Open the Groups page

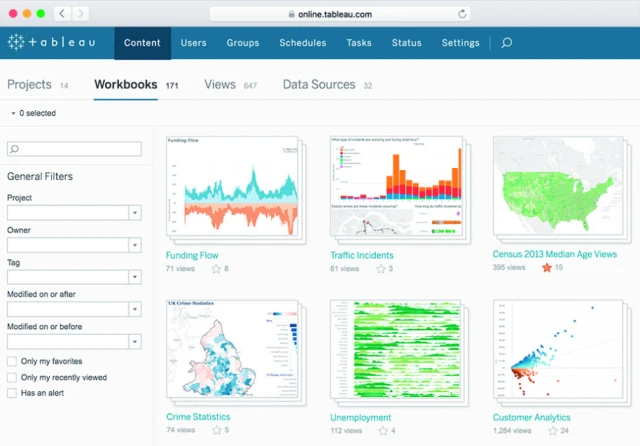pos(243,43)
